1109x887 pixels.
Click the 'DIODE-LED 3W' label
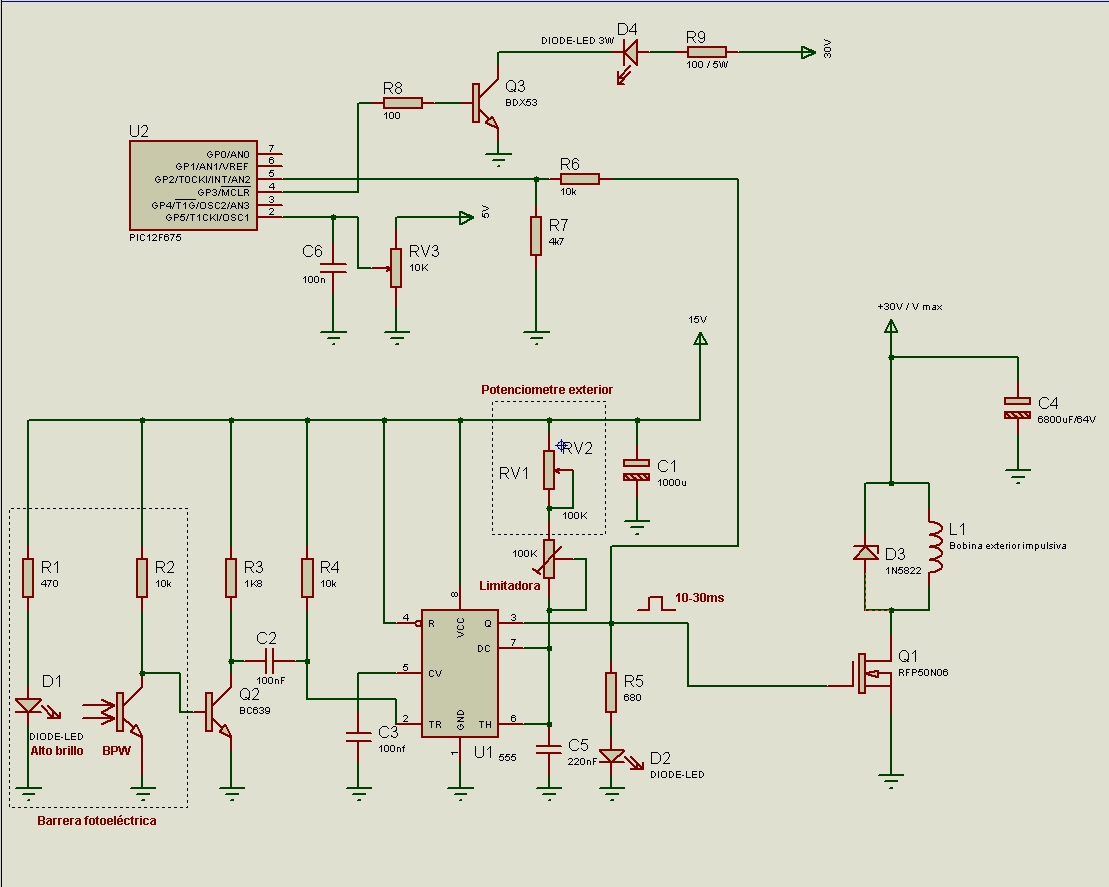coord(578,41)
